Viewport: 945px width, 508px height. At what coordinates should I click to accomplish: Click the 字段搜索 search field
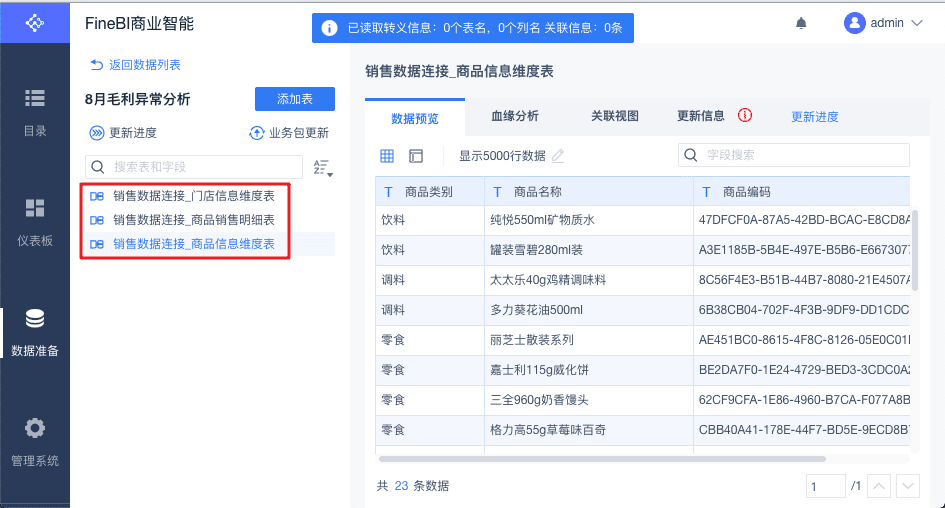point(795,155)
